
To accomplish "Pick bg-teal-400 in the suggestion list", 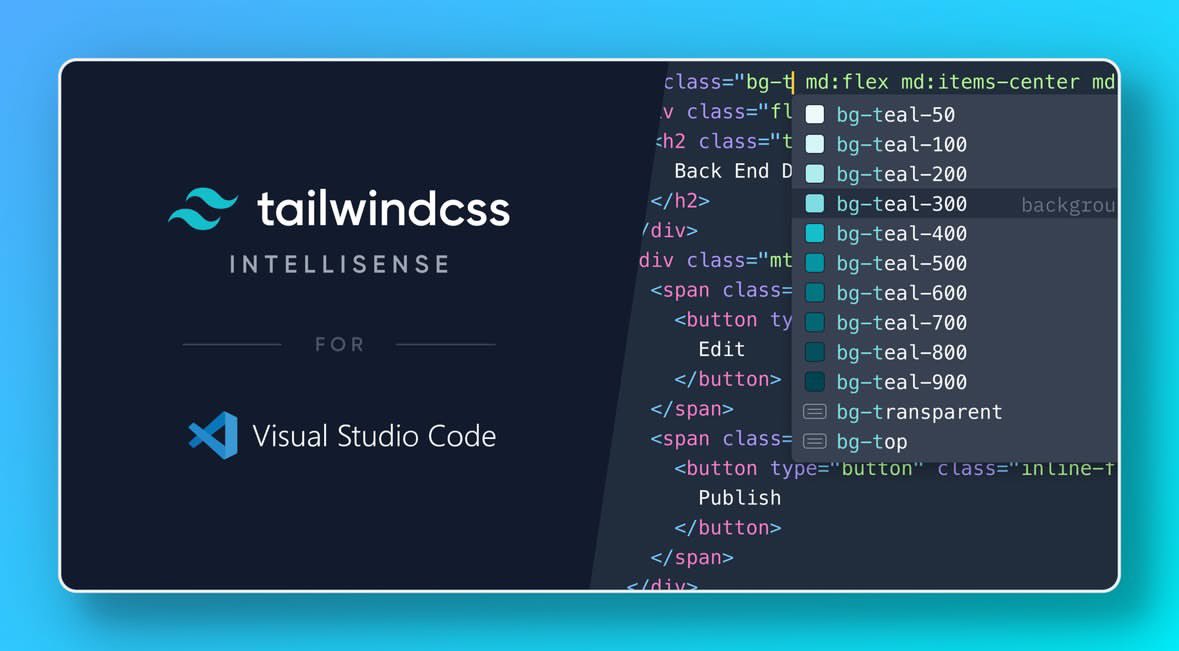I will [x=955, y=233].
